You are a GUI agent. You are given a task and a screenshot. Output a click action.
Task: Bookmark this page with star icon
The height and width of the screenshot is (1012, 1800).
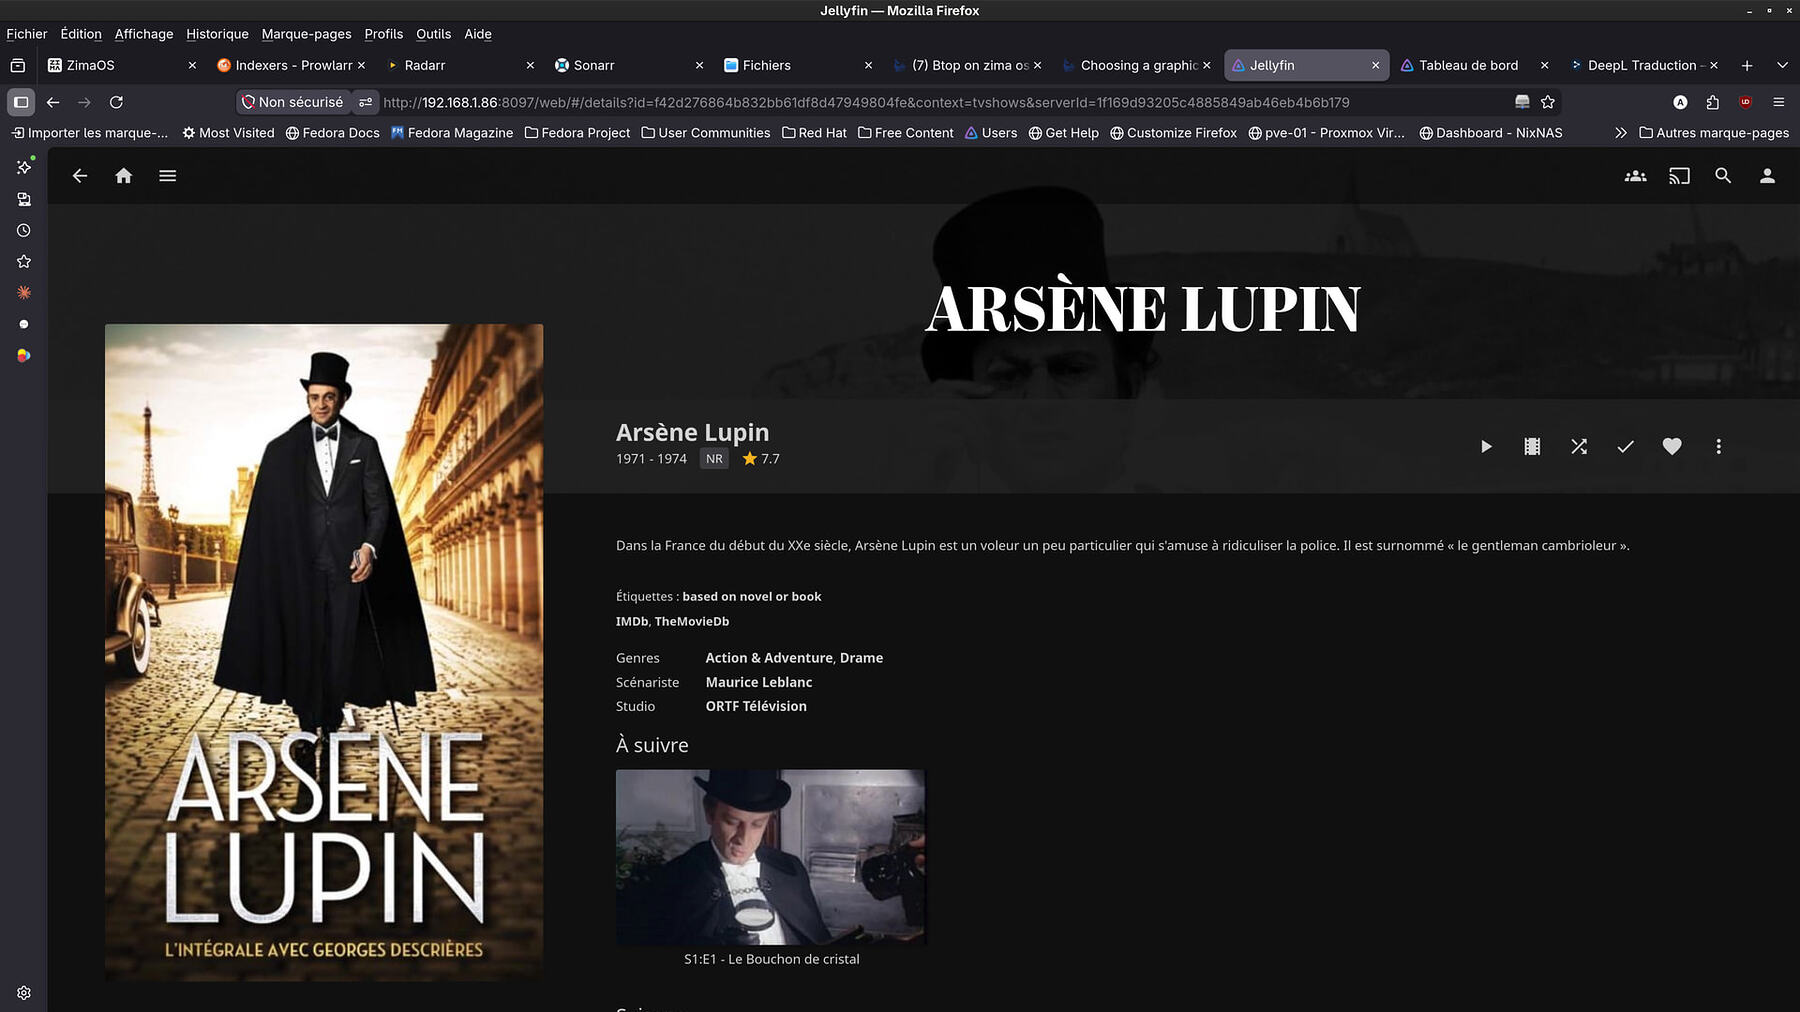click(1548, 102)
